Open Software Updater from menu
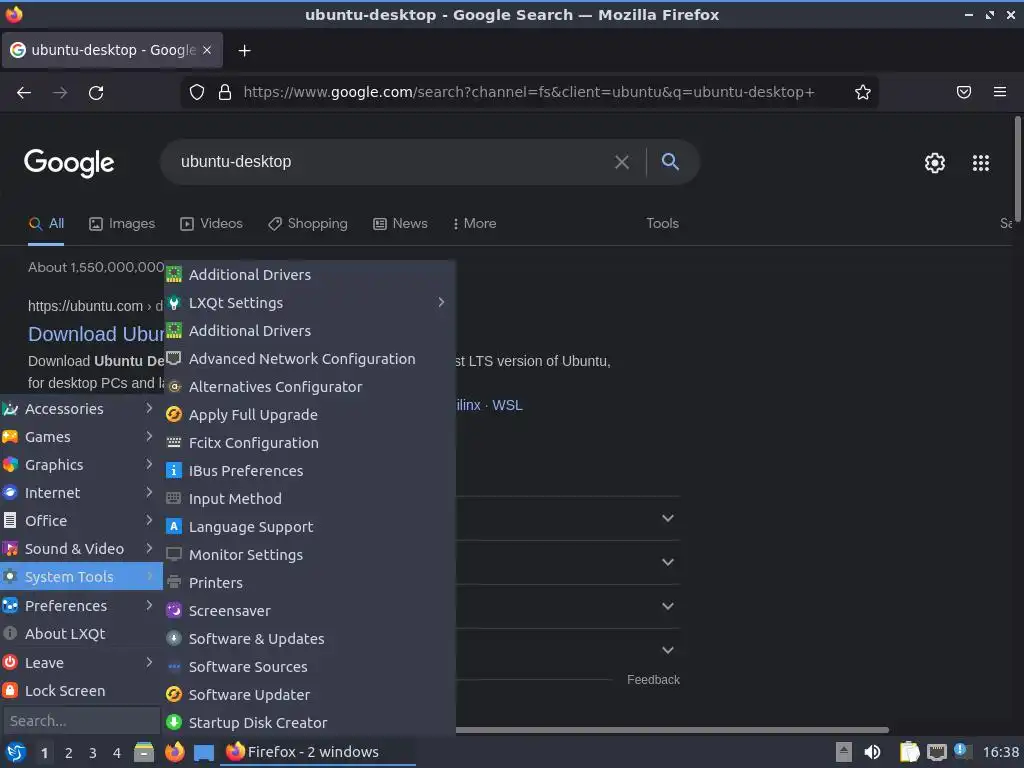 pos(310,695)
